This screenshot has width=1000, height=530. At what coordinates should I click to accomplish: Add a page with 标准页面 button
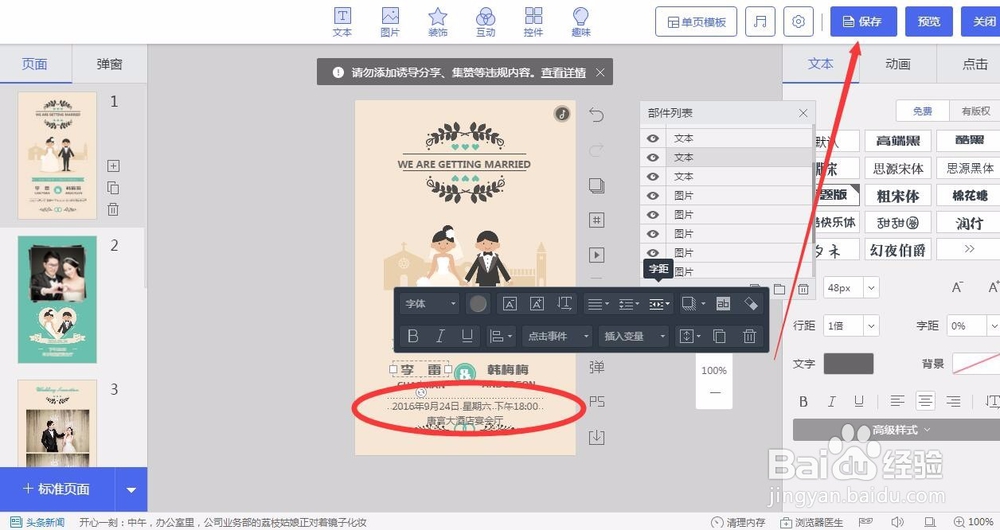(x=57, y=490)
